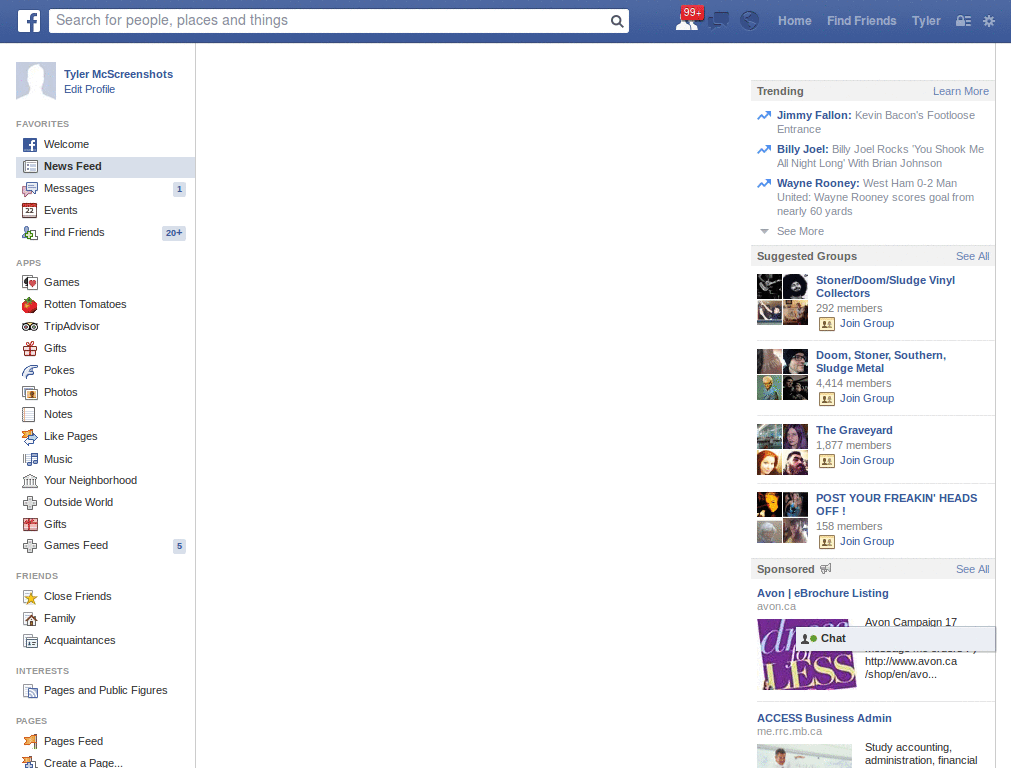The width and height of the screenshot is (1024, 768).
Task: Click the Avon ad image
Action: 807,655
